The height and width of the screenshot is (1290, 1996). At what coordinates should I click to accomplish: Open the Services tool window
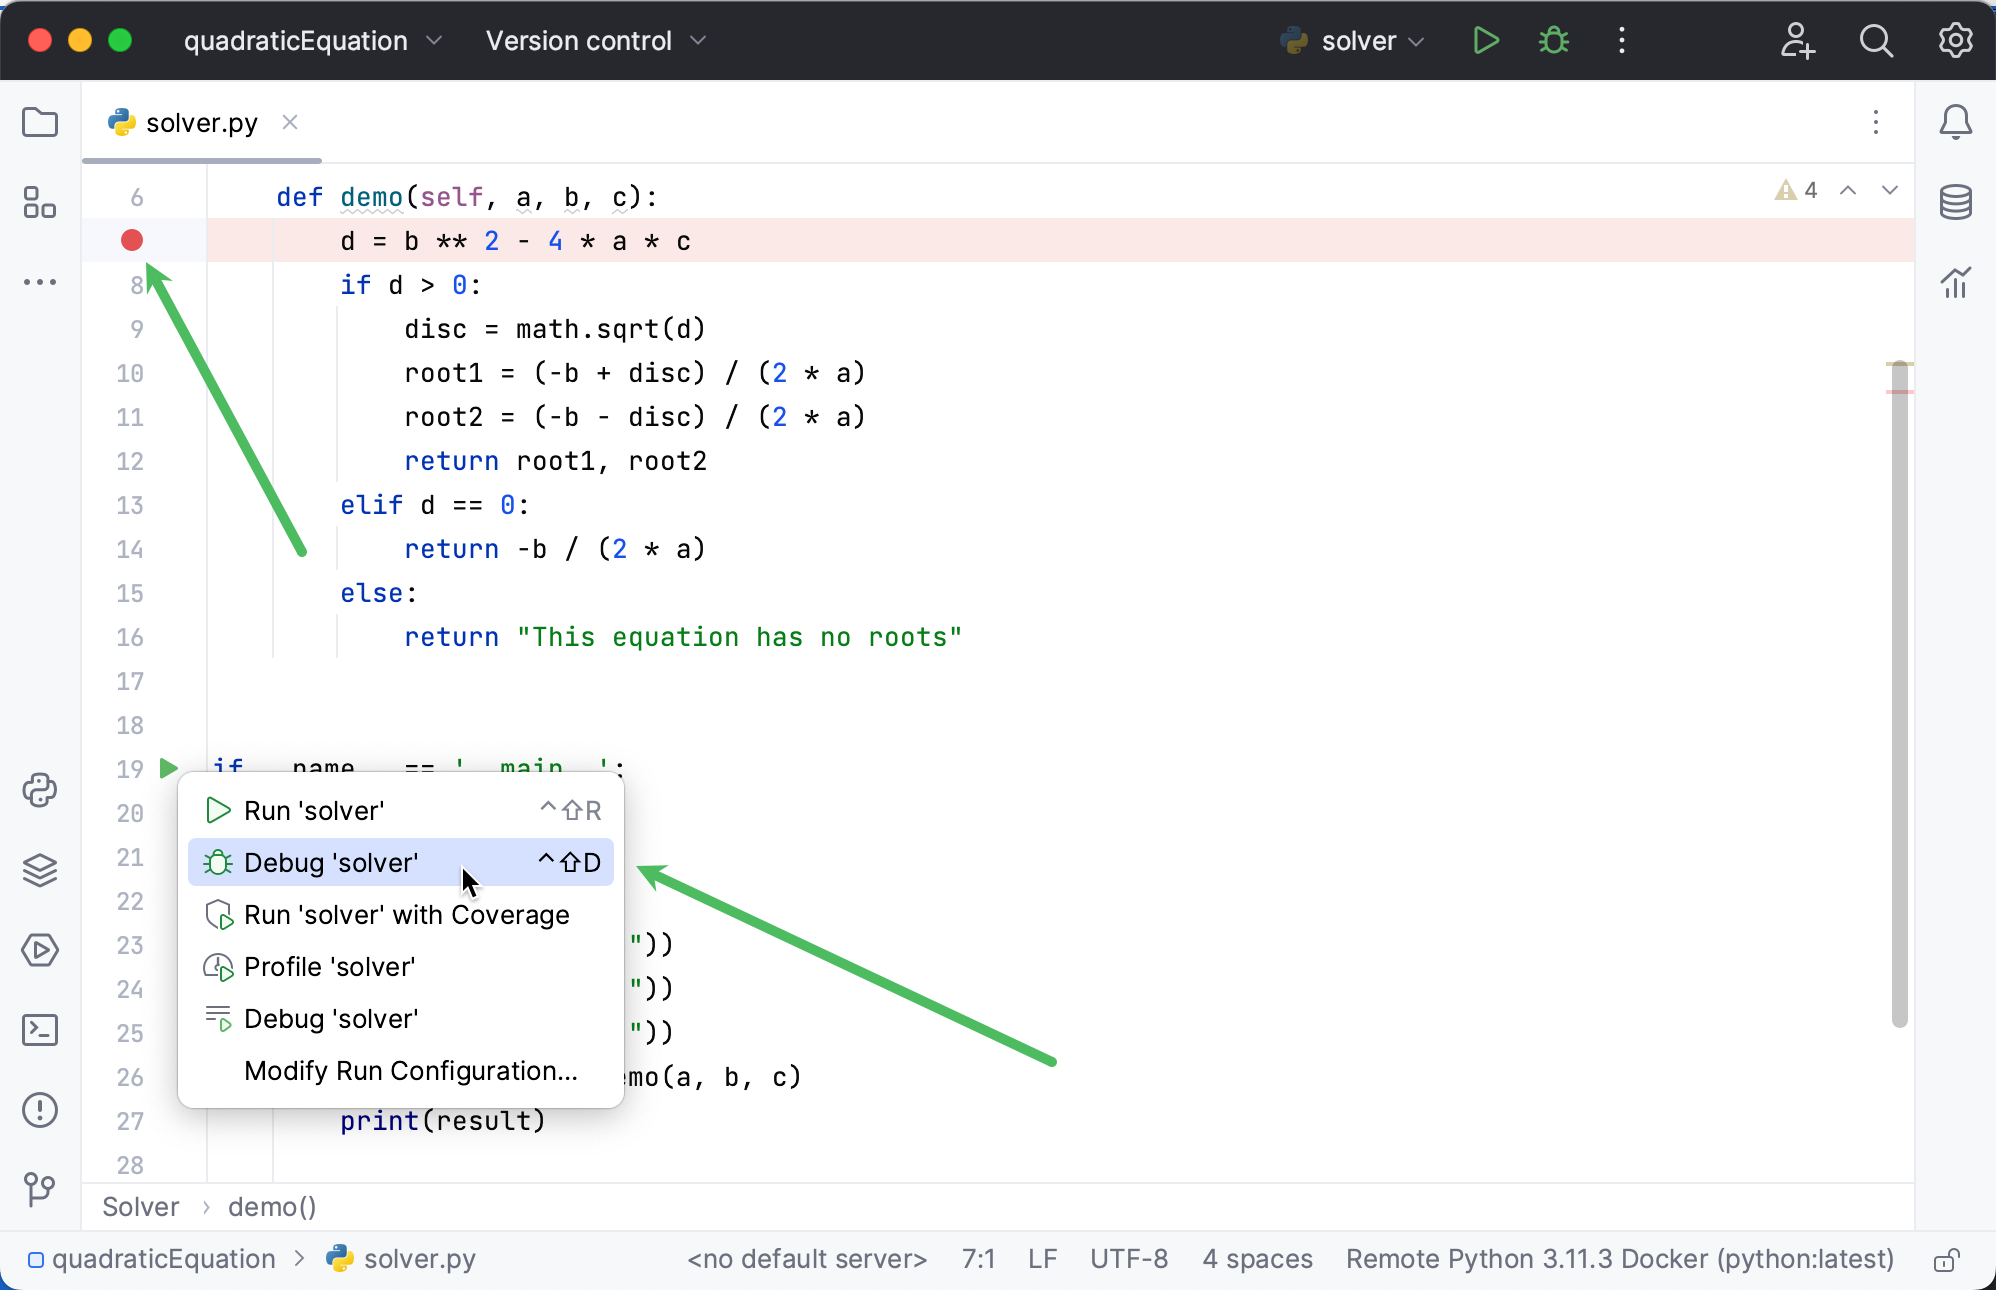(40, 951)
